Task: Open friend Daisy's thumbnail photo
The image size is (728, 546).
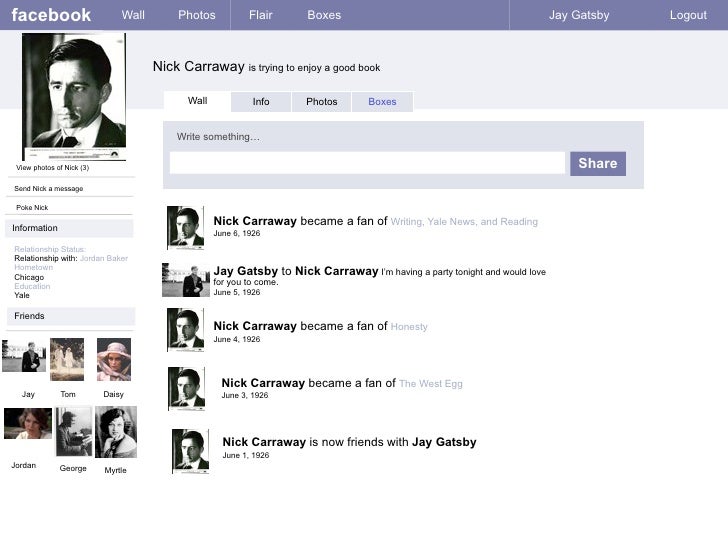Action: tap(114, 359)
